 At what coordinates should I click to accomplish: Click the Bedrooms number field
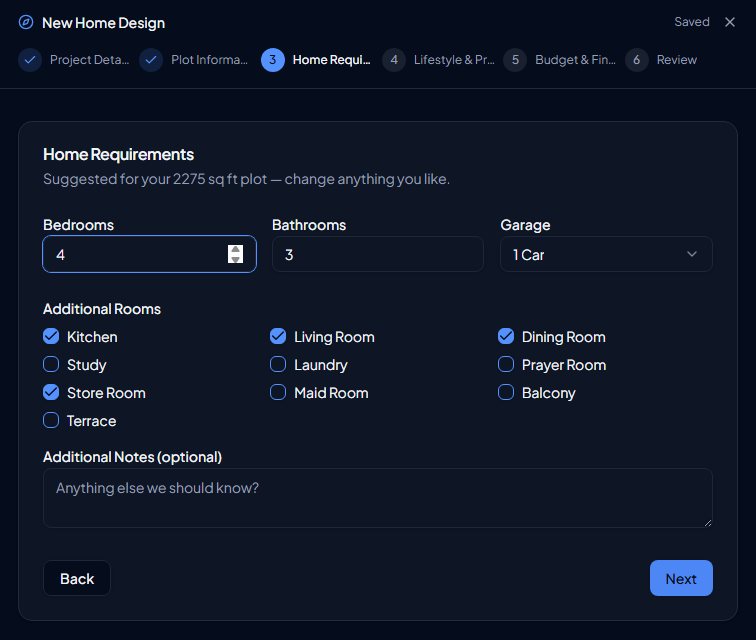click(x=149, y=254)
